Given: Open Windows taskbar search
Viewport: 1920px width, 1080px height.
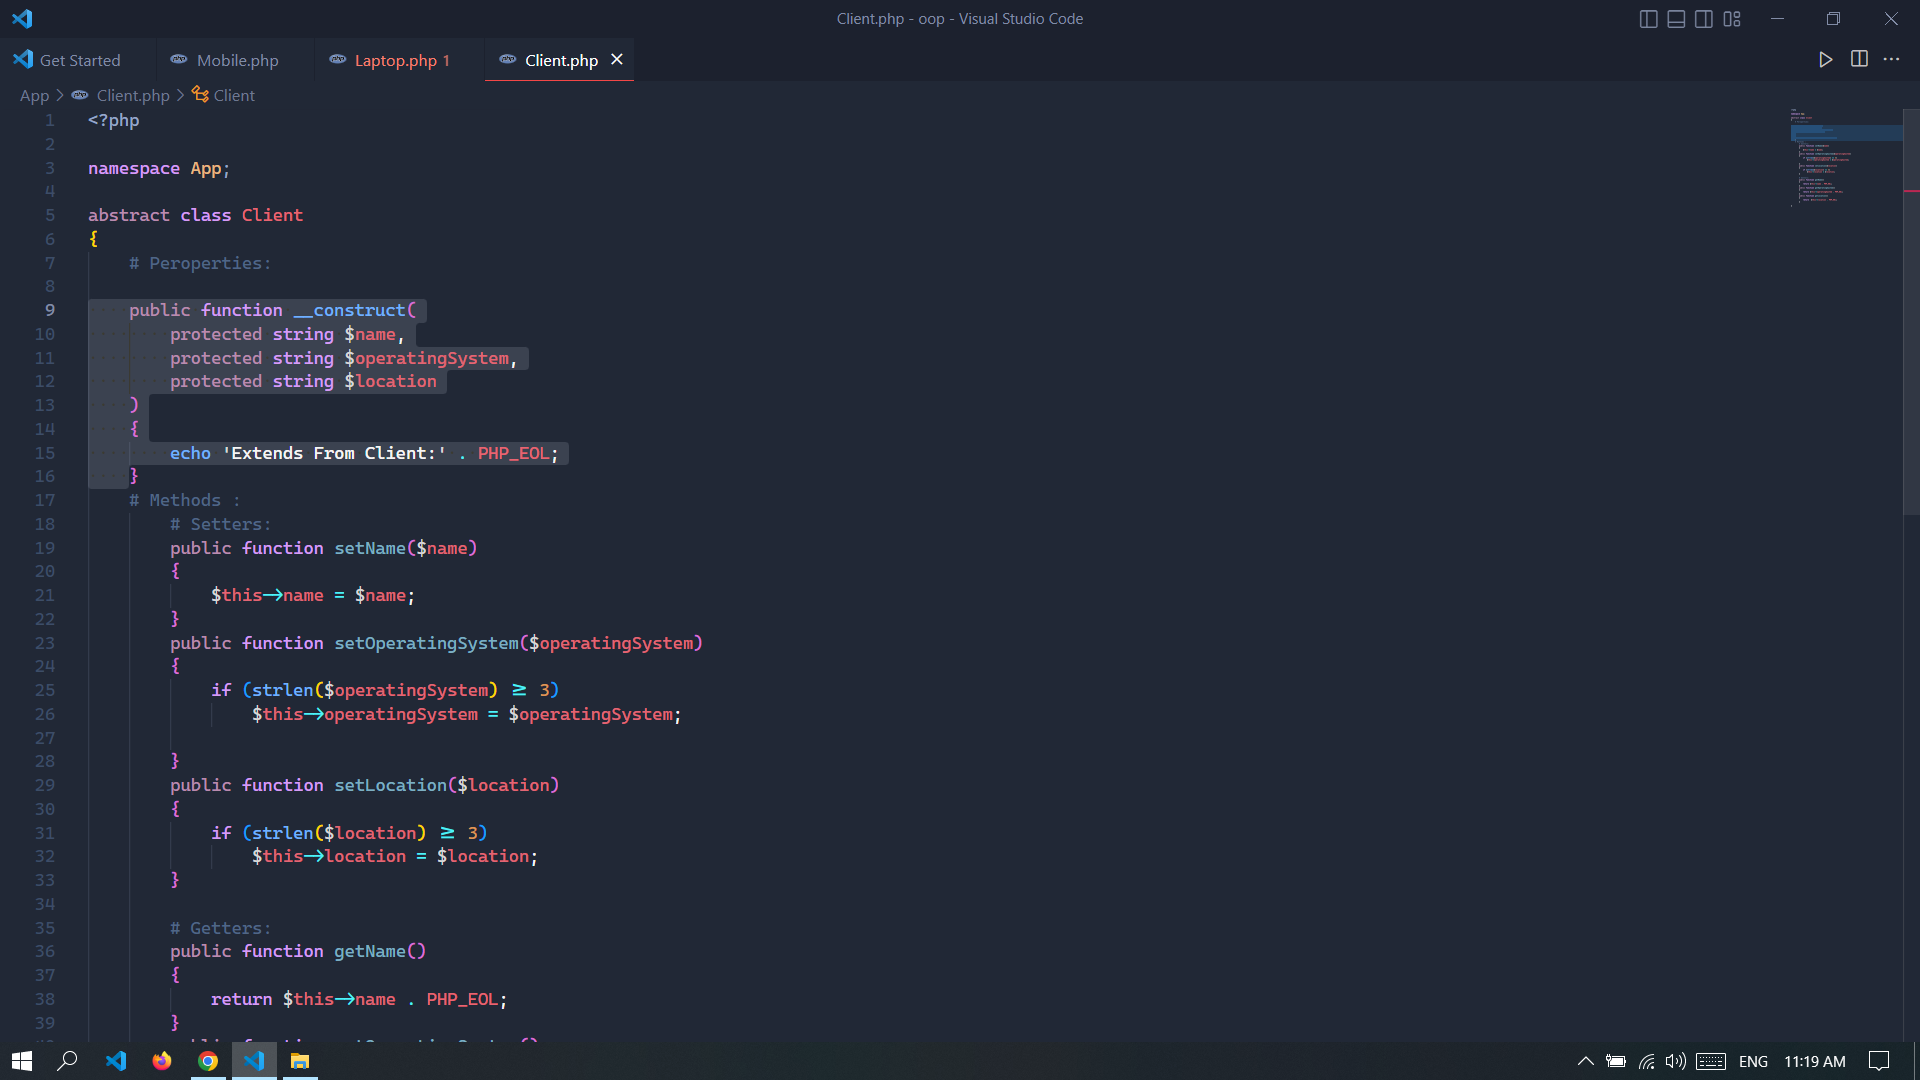Looking at the screenshot, I should click(x=67, y=1061).
